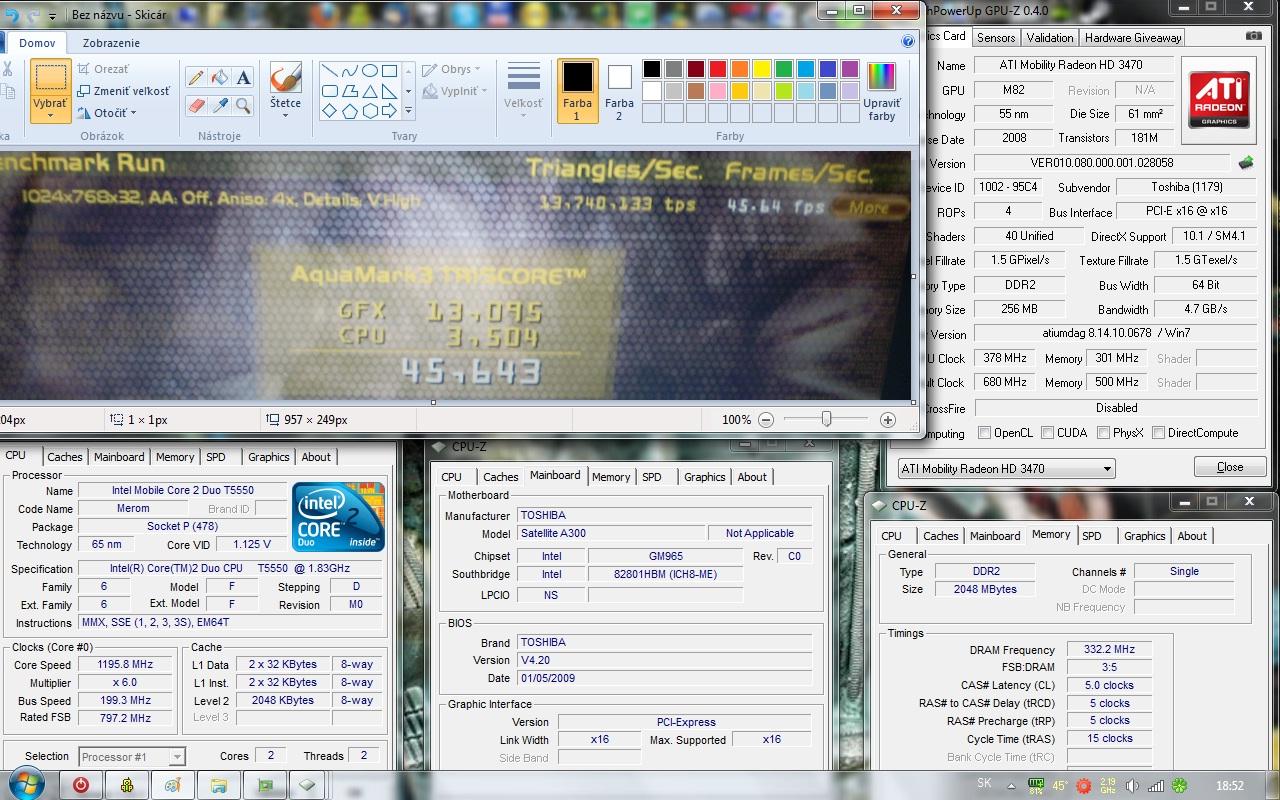The width and height of the screenshot is (1280, 800).
Task: Open Vyplniť fill dropdown
Action: (454, 91)
